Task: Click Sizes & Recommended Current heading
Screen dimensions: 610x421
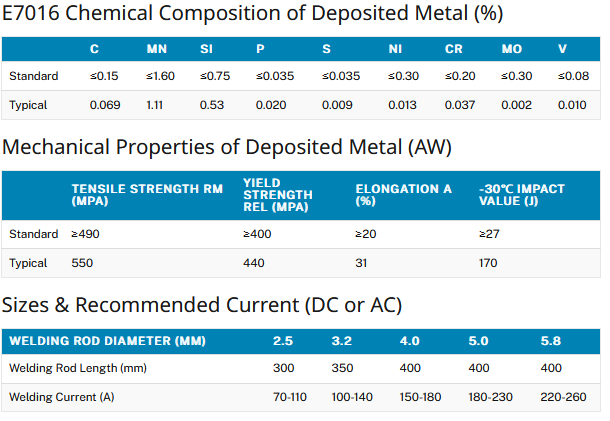Action: 202,305
